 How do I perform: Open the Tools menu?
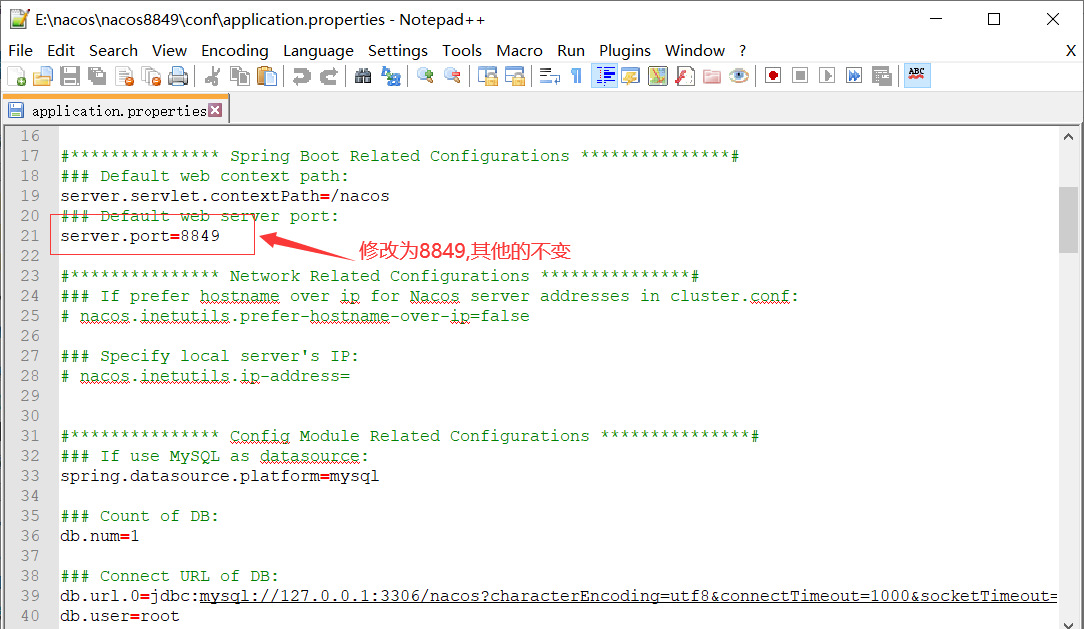click(462, 50)
